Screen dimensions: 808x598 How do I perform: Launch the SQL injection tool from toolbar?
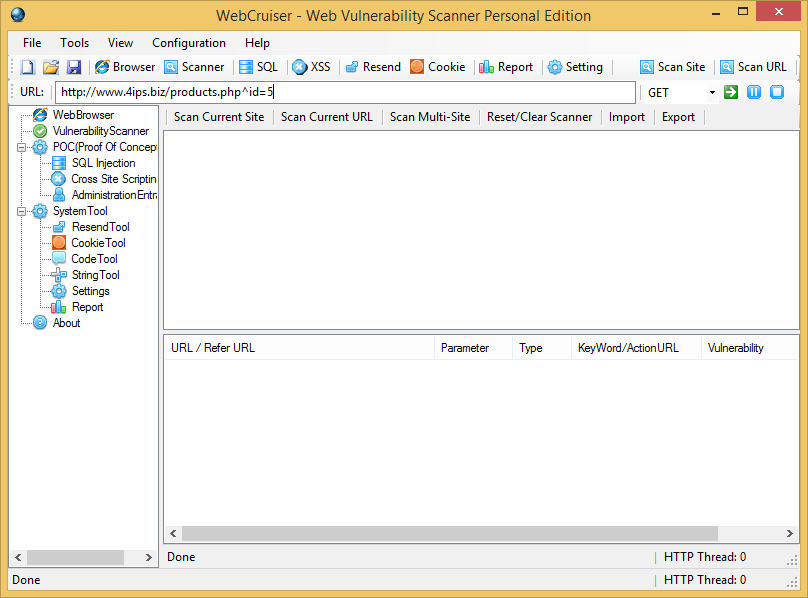click(x=259, y=67)
